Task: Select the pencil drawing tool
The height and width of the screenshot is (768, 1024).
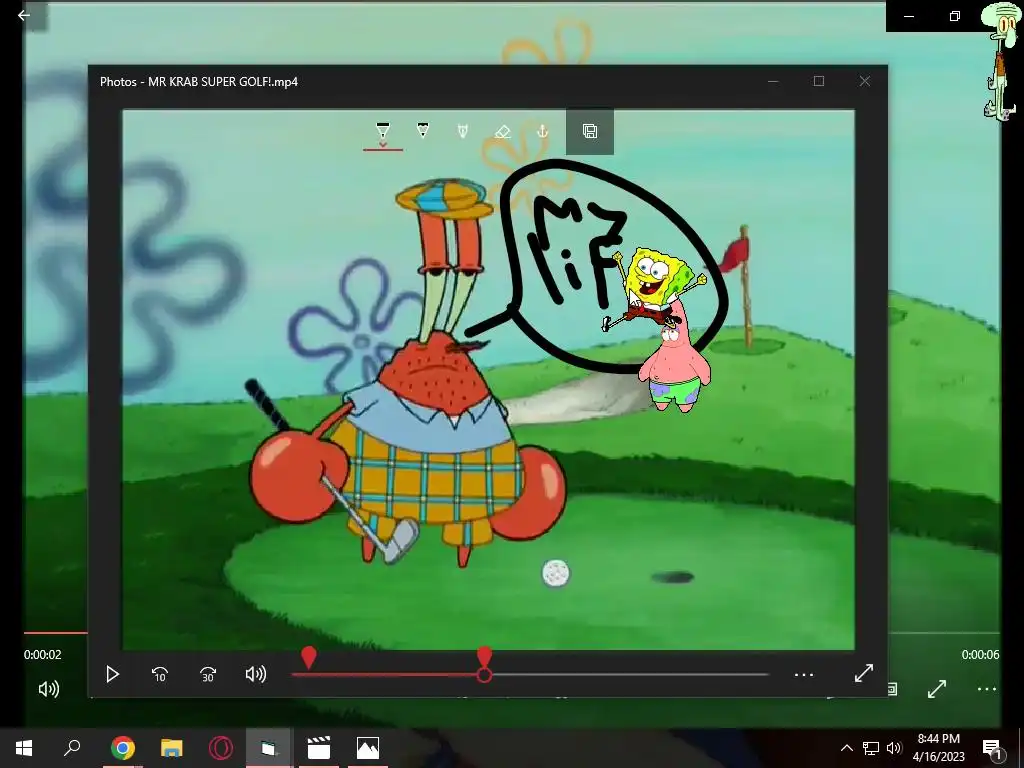Action: (x=423, y=131)
